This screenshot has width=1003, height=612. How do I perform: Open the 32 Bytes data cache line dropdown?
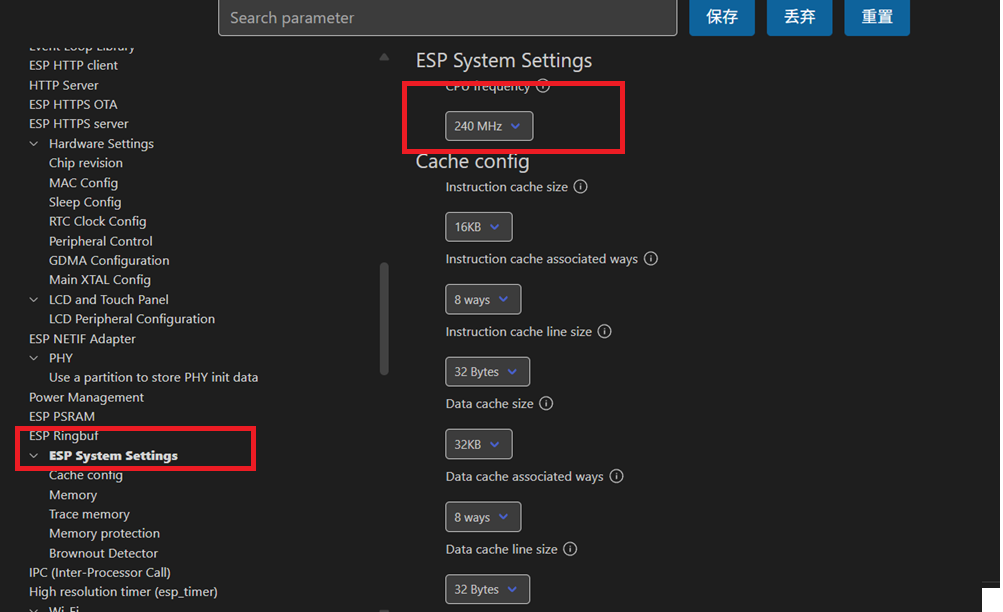[487, 590]
